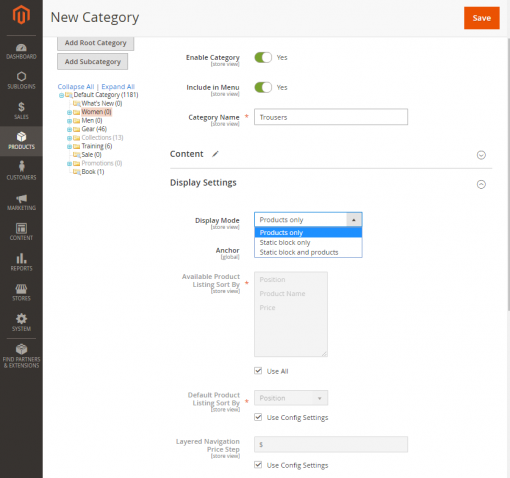Click the Category Name input field
Image resolution: width=510 pixels, height=478 pixels.
pos(331,117)
